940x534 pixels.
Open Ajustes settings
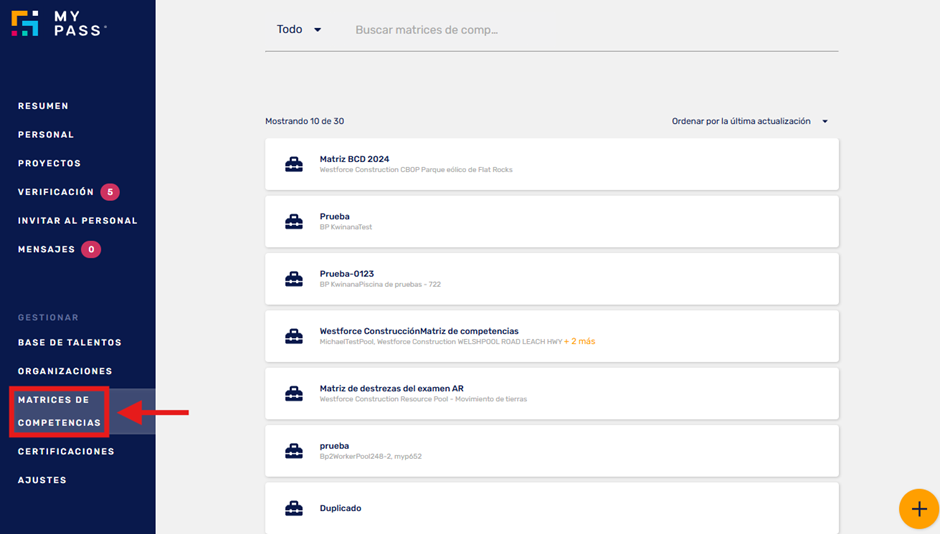tap(42, 480)
